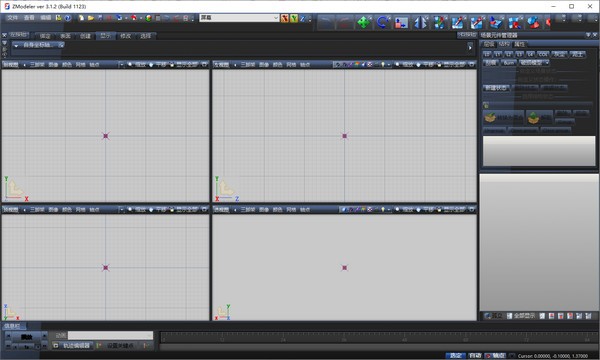This screenshot has height=360, width=600.
Task: Maximize the left viewport
Action: pos(472,65)
